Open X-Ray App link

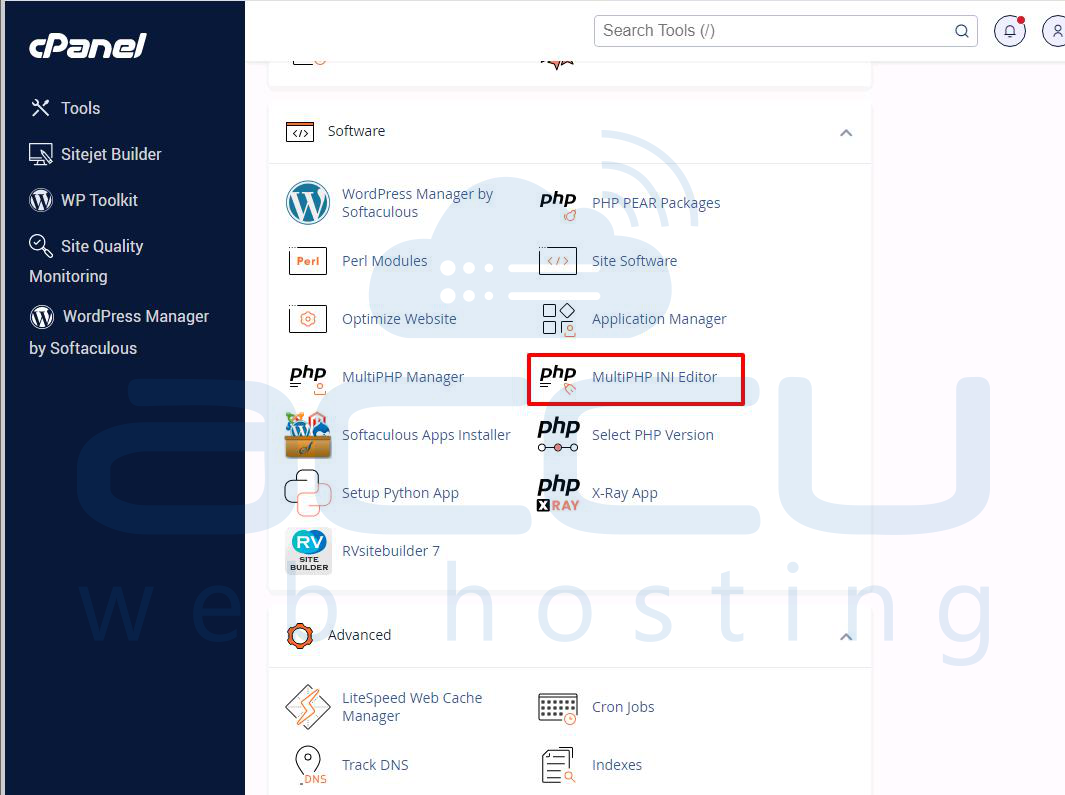(624, 493)
